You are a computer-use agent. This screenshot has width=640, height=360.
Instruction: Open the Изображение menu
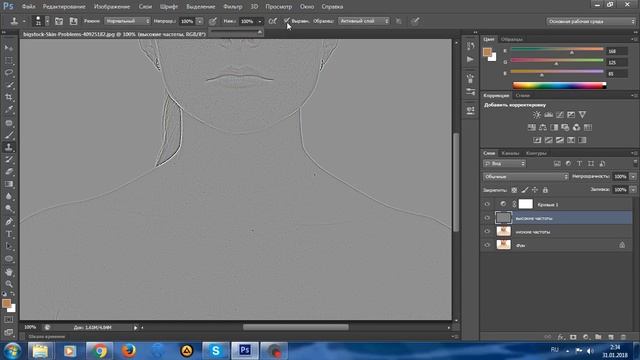[112, 7]
